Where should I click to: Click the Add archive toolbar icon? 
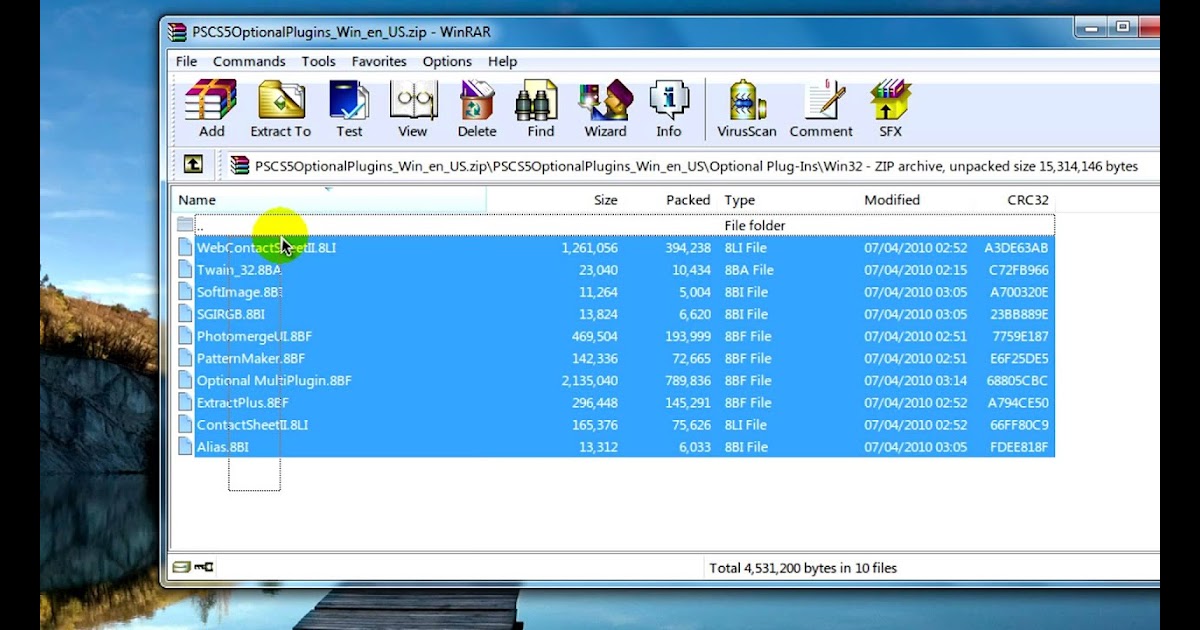[x=211, y=108]
